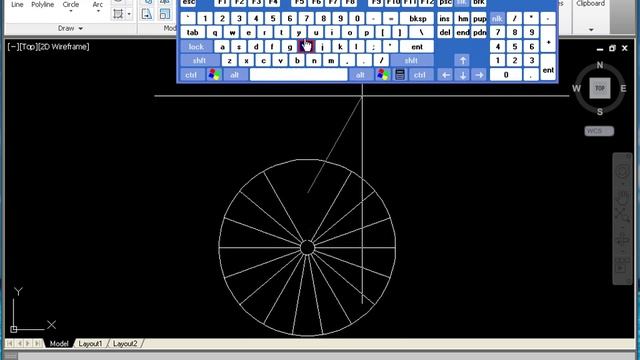640x360 pixels.
Task: Toggle the right alt key on keyboard
Action: (360, 75)
